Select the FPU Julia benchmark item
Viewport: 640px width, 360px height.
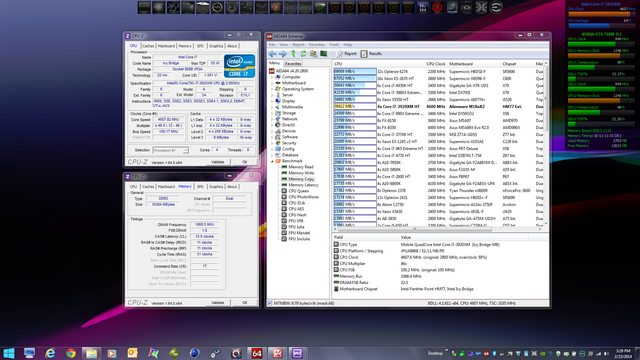(x=293, y=227)
